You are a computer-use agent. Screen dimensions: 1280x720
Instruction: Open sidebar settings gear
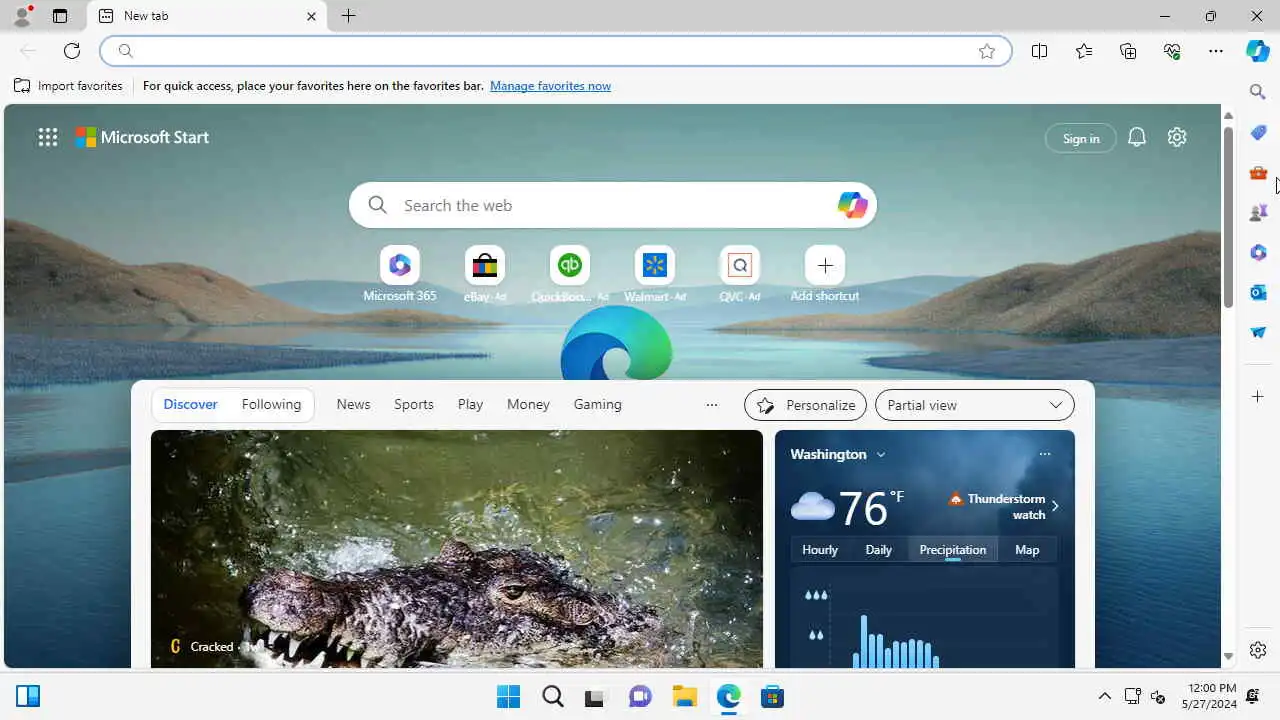[x=1258, y=650]
